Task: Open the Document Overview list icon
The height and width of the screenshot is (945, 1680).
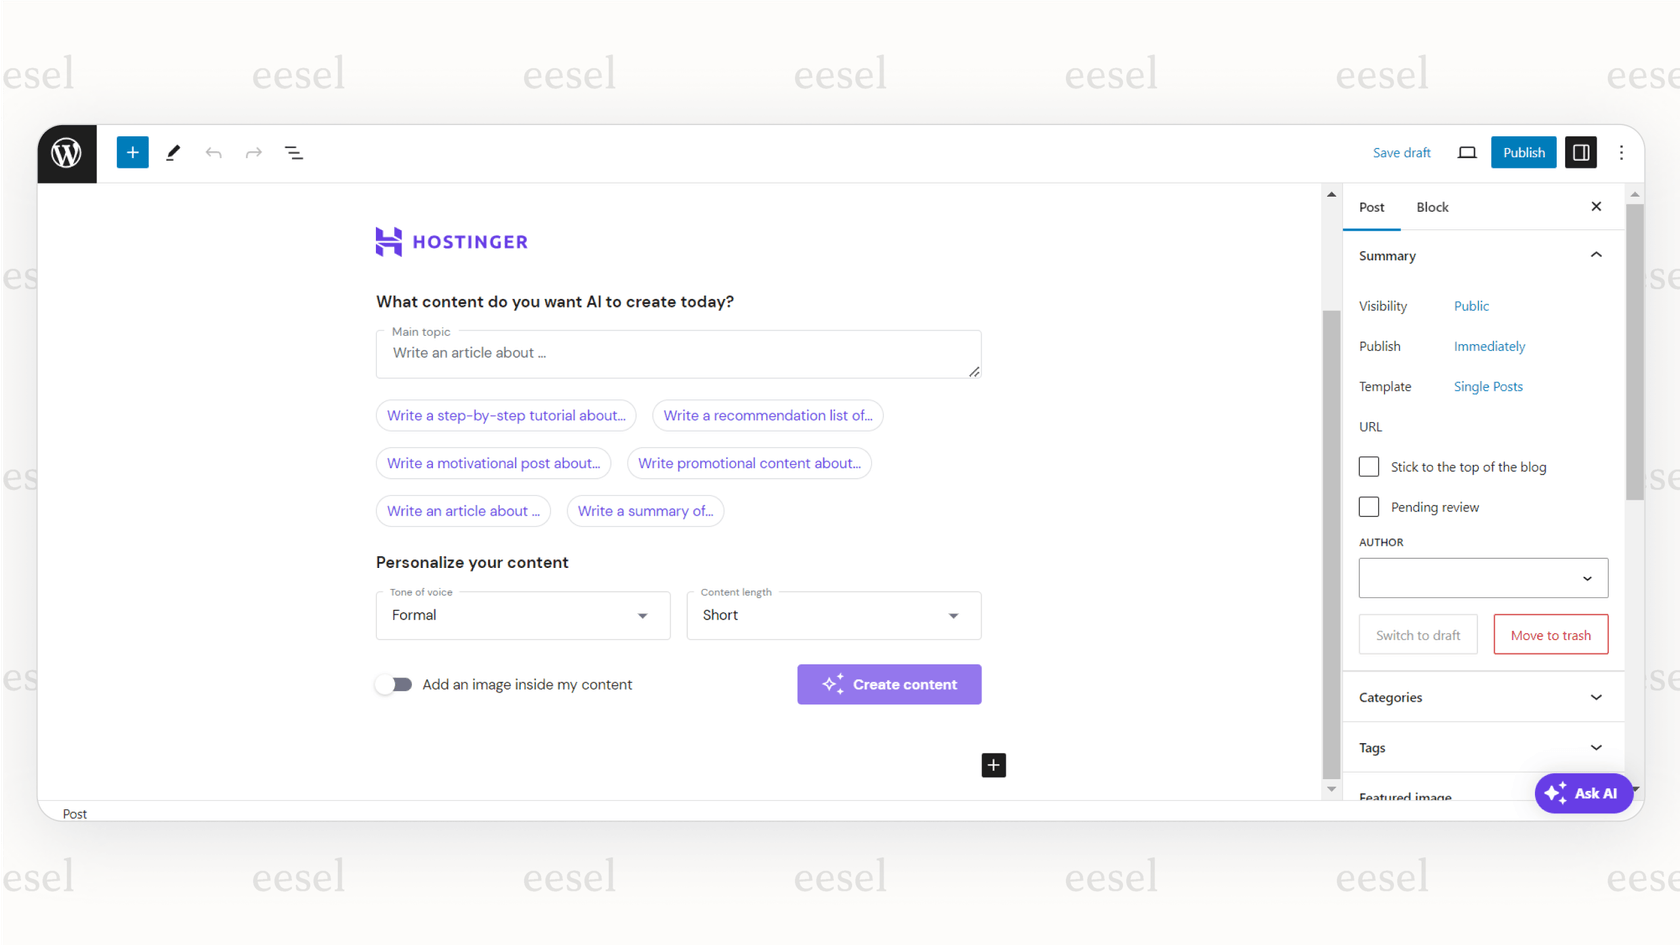Action: [x=294, y=153]
